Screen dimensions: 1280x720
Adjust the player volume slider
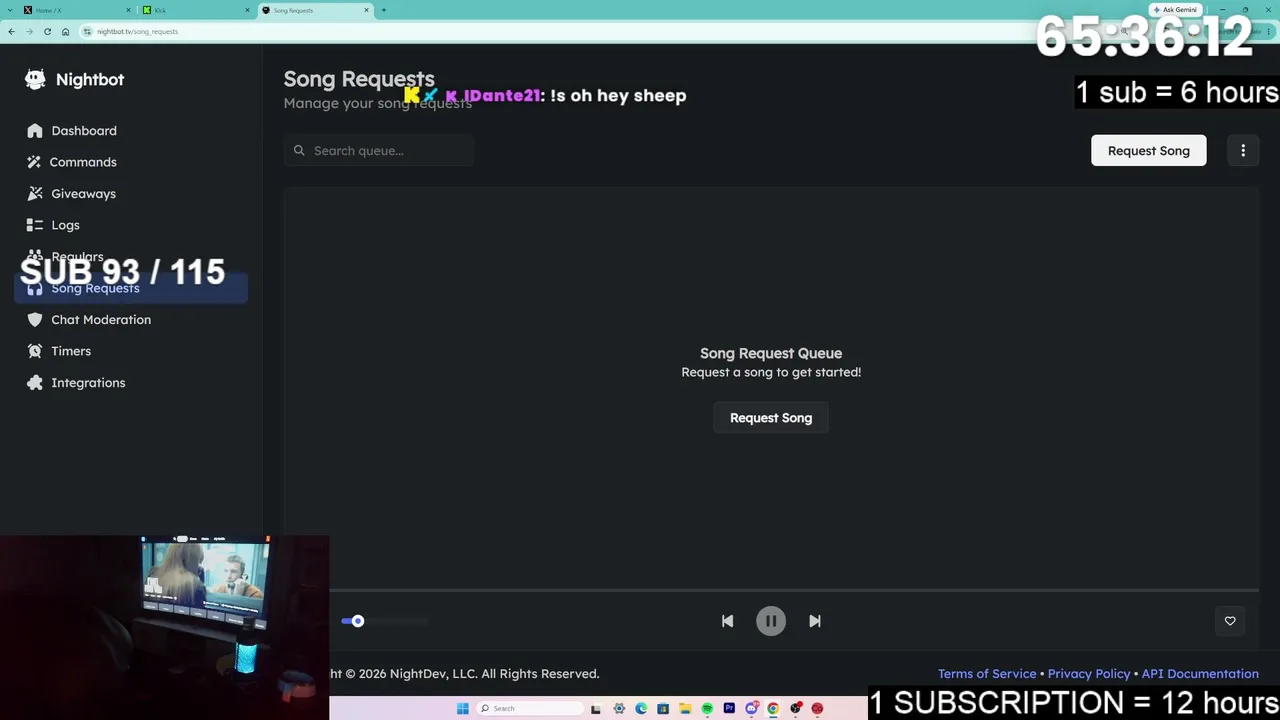[385, 621]
